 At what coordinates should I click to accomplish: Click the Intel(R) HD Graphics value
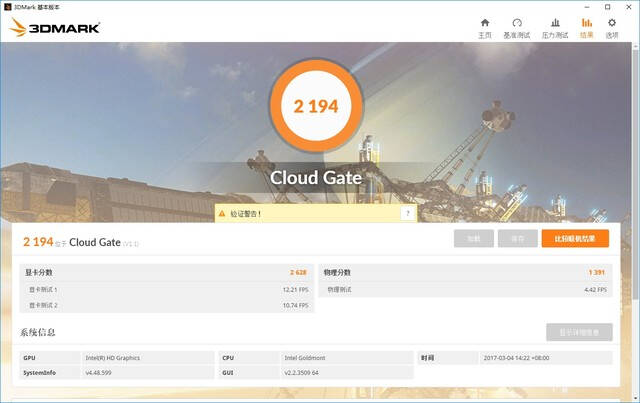tap(113, 358)
